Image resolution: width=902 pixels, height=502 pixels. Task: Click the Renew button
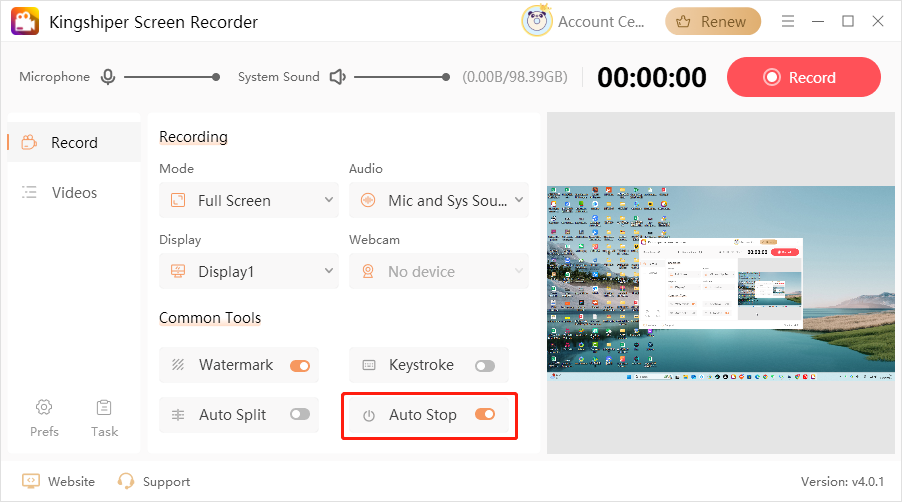click(x=713, y=21)
